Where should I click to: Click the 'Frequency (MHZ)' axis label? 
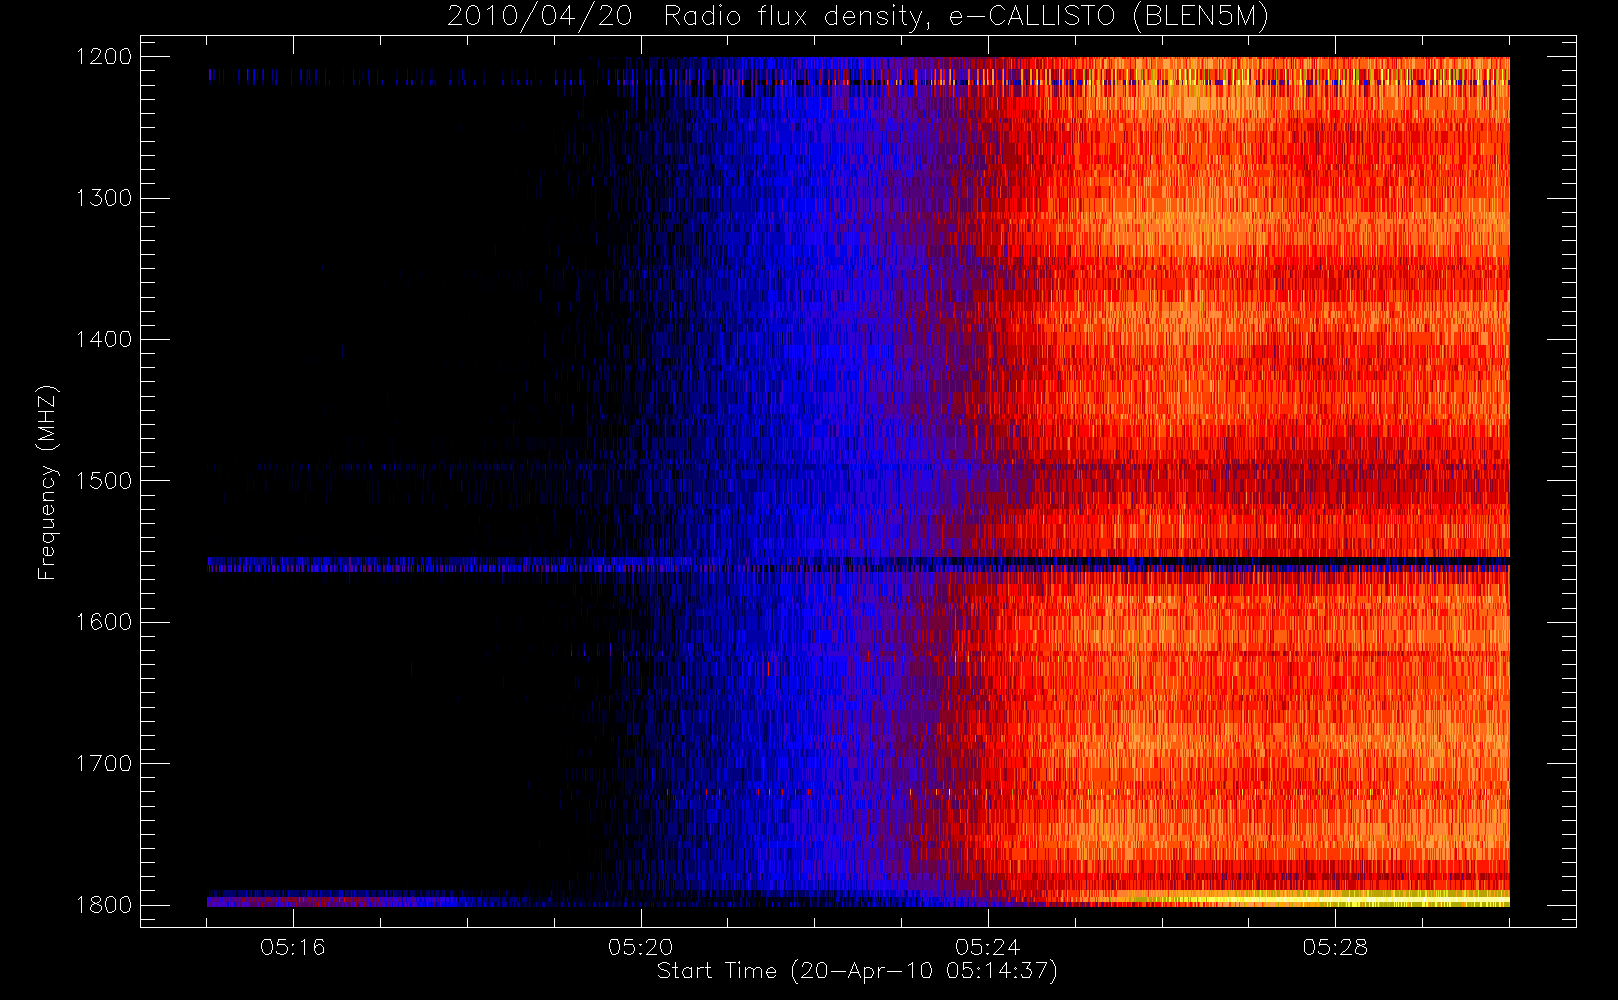pyautogui.click(x=46, y=482)
